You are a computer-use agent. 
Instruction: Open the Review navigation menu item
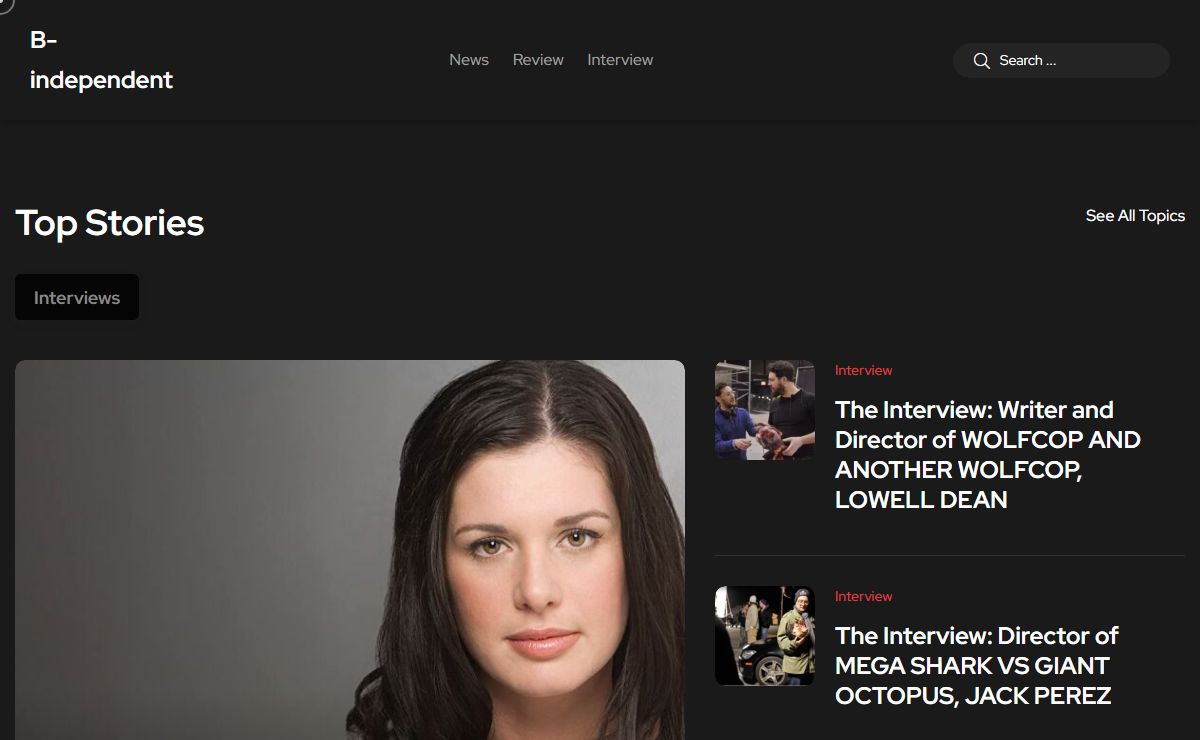click(x=538, y=60)
